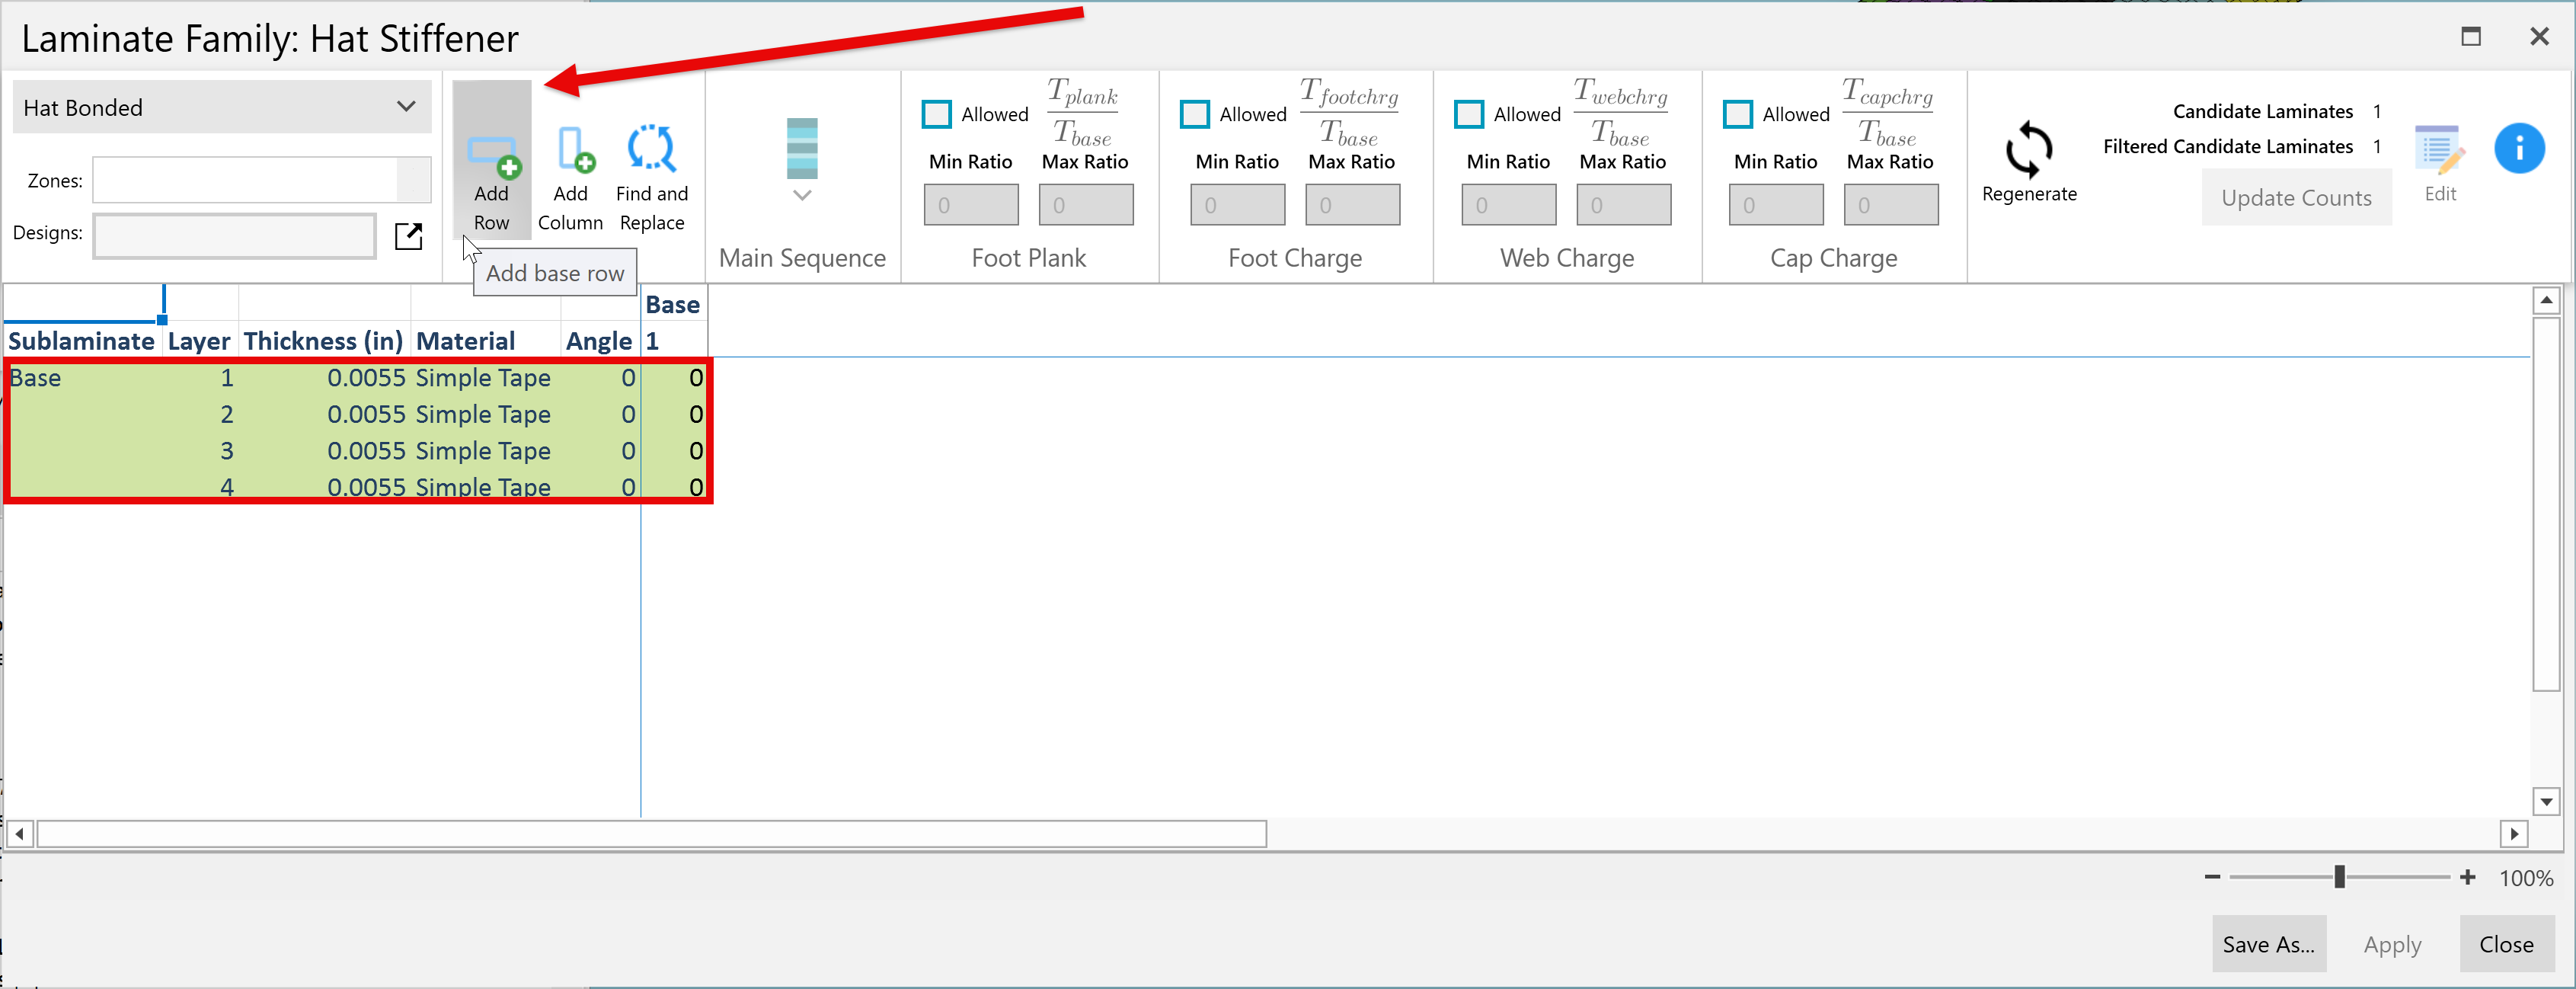
Task: Enable Foot Charge Allowed checkbox
Action: click(1195, 114)
